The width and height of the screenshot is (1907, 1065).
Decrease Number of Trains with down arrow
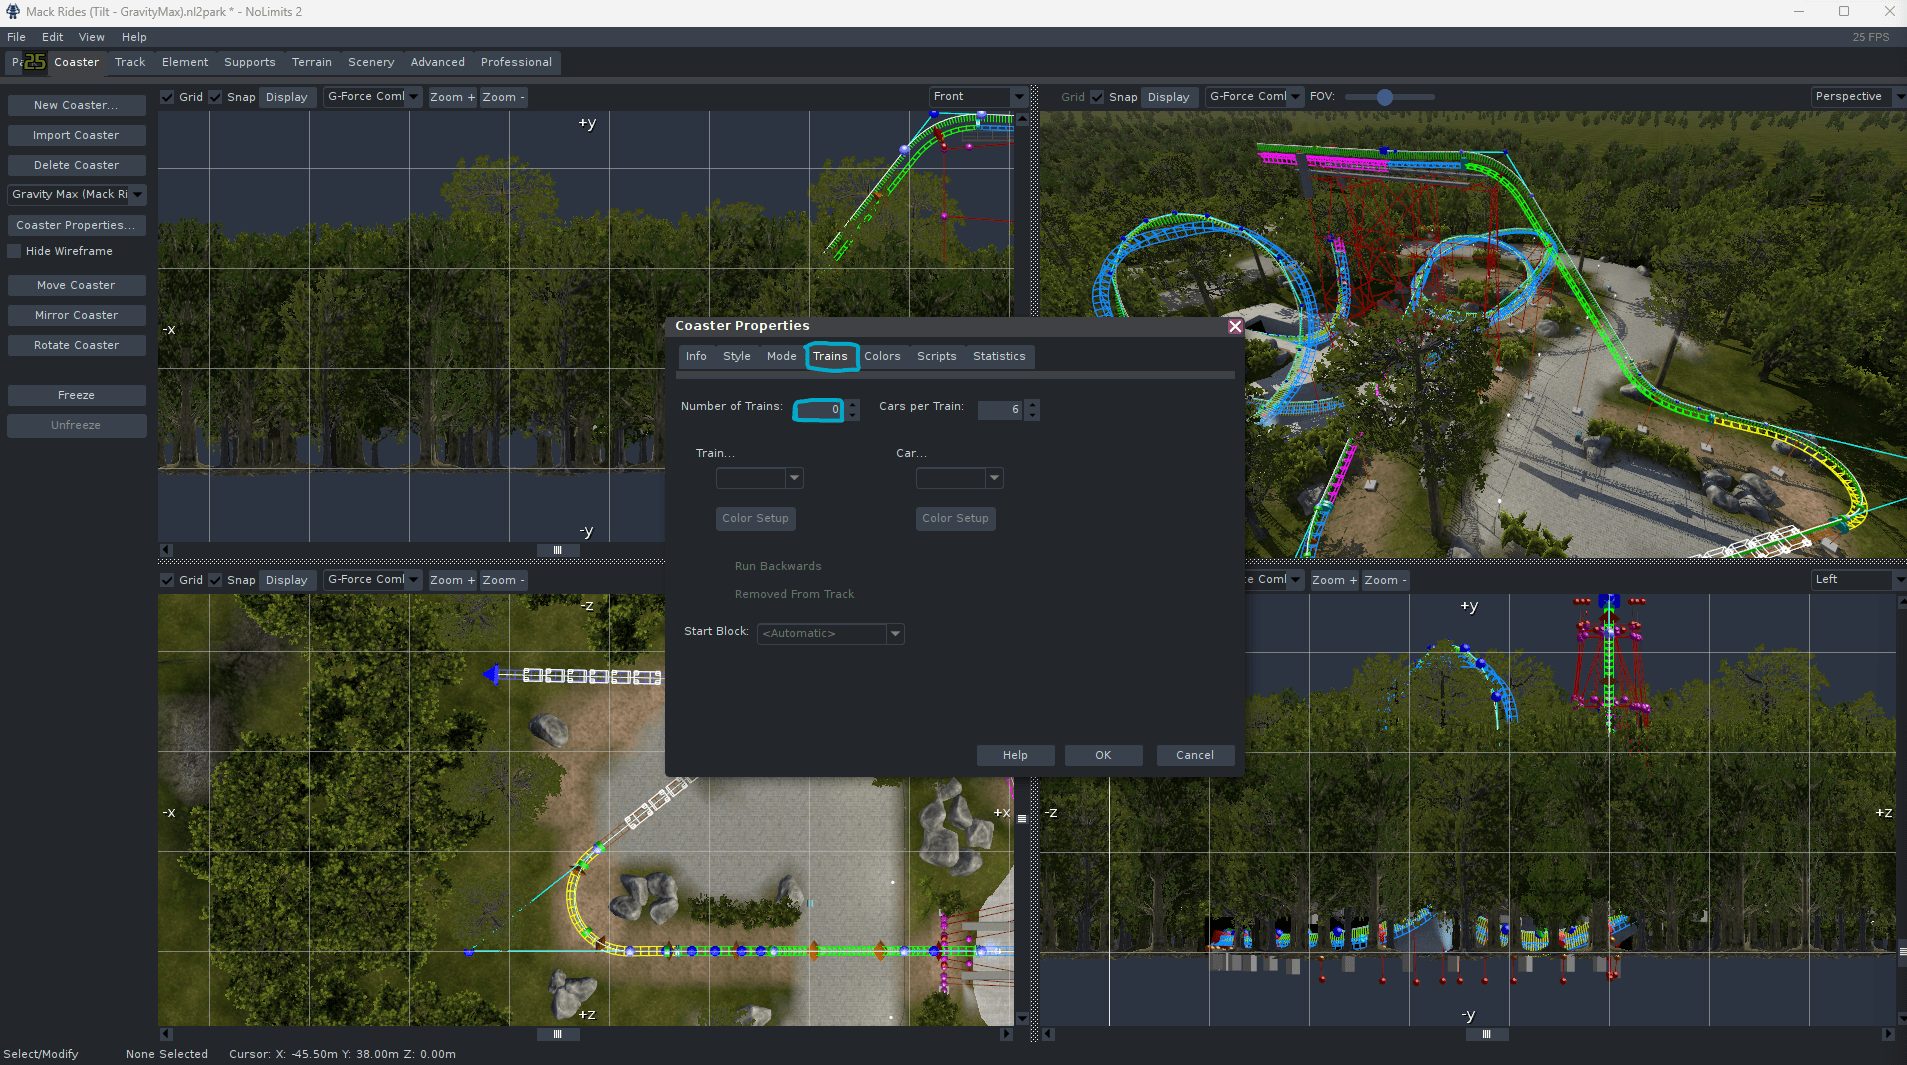[x=853, y=415]
